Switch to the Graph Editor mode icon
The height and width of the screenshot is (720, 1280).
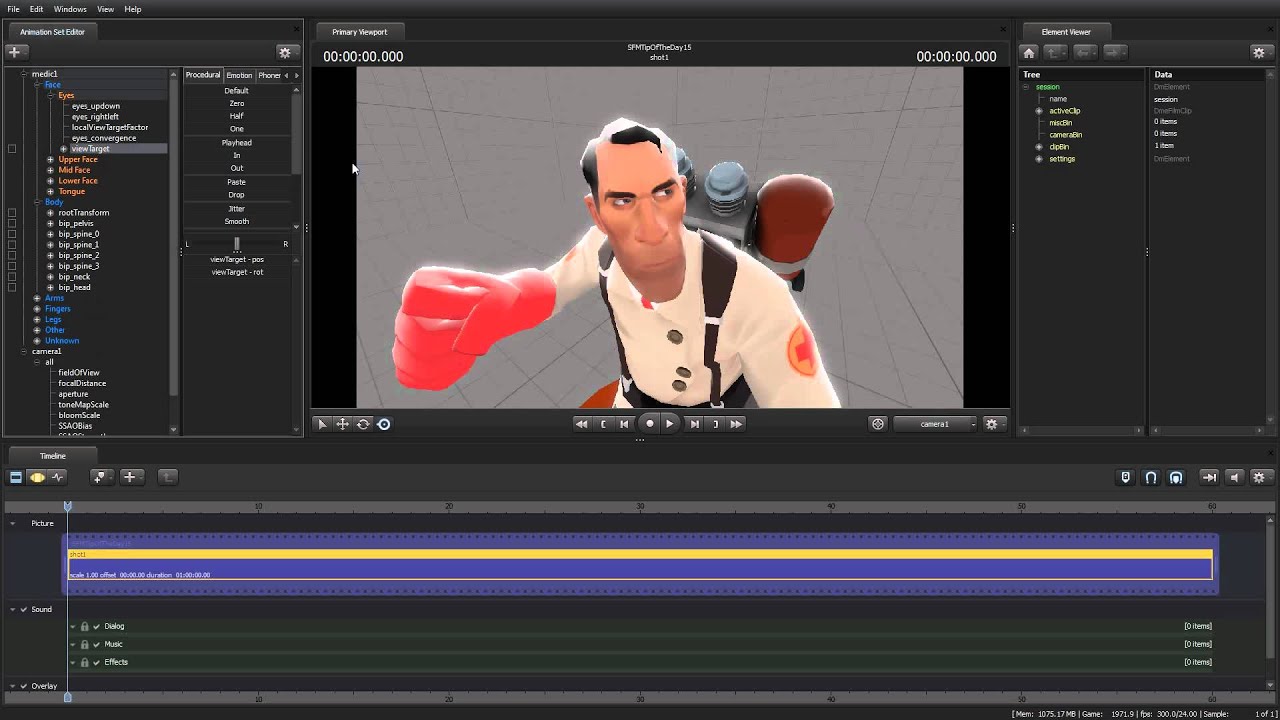(x=58, y=477)
